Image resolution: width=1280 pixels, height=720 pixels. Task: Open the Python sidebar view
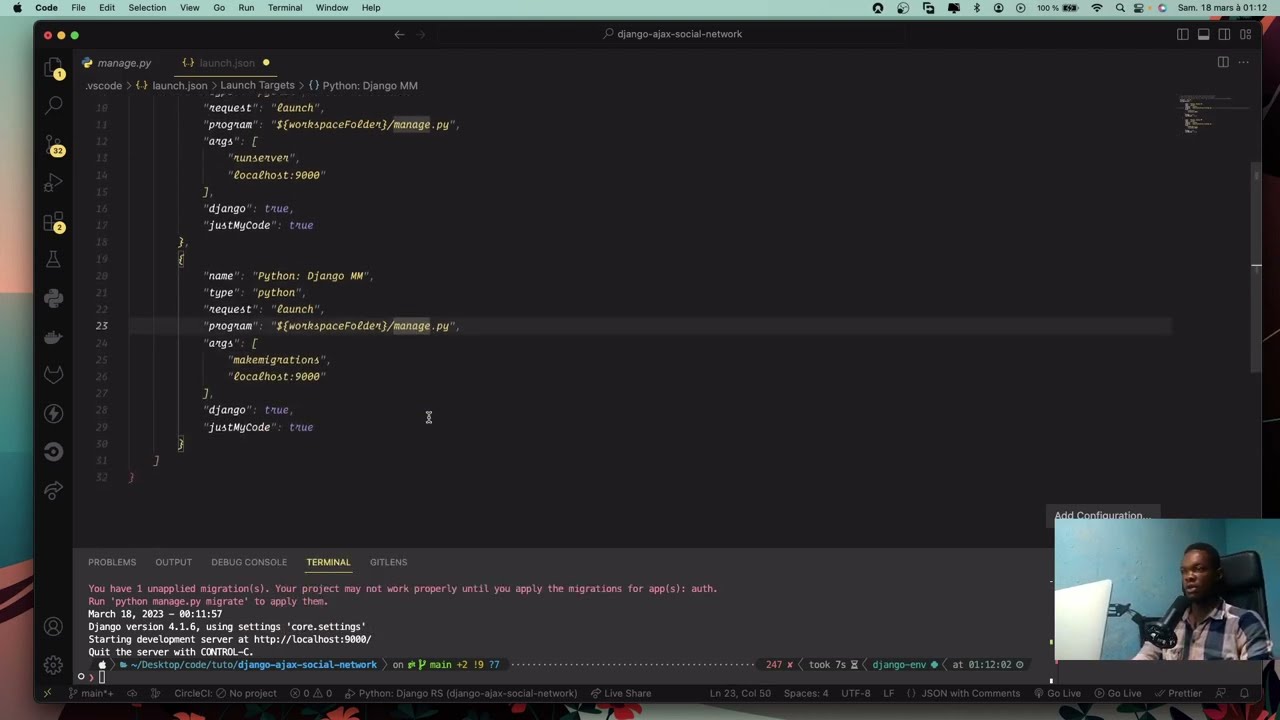[54, 298]
